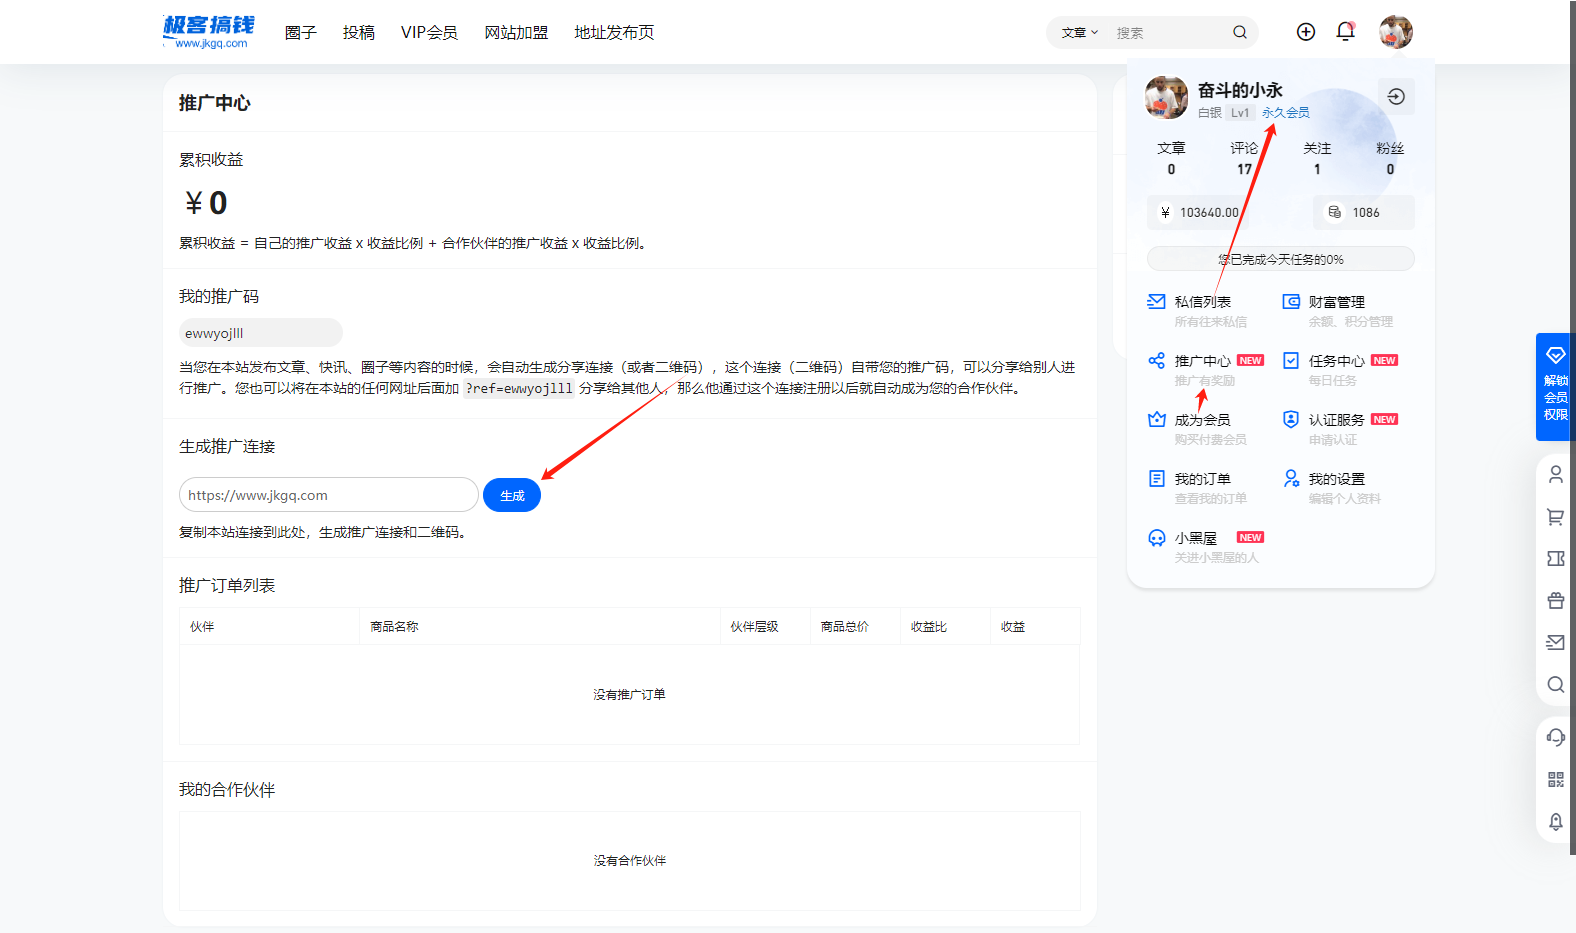Viewport: 1576px width, 933px height.
Task: Open 认证服务 shield entry
Action: click(x=1340, y=429)
